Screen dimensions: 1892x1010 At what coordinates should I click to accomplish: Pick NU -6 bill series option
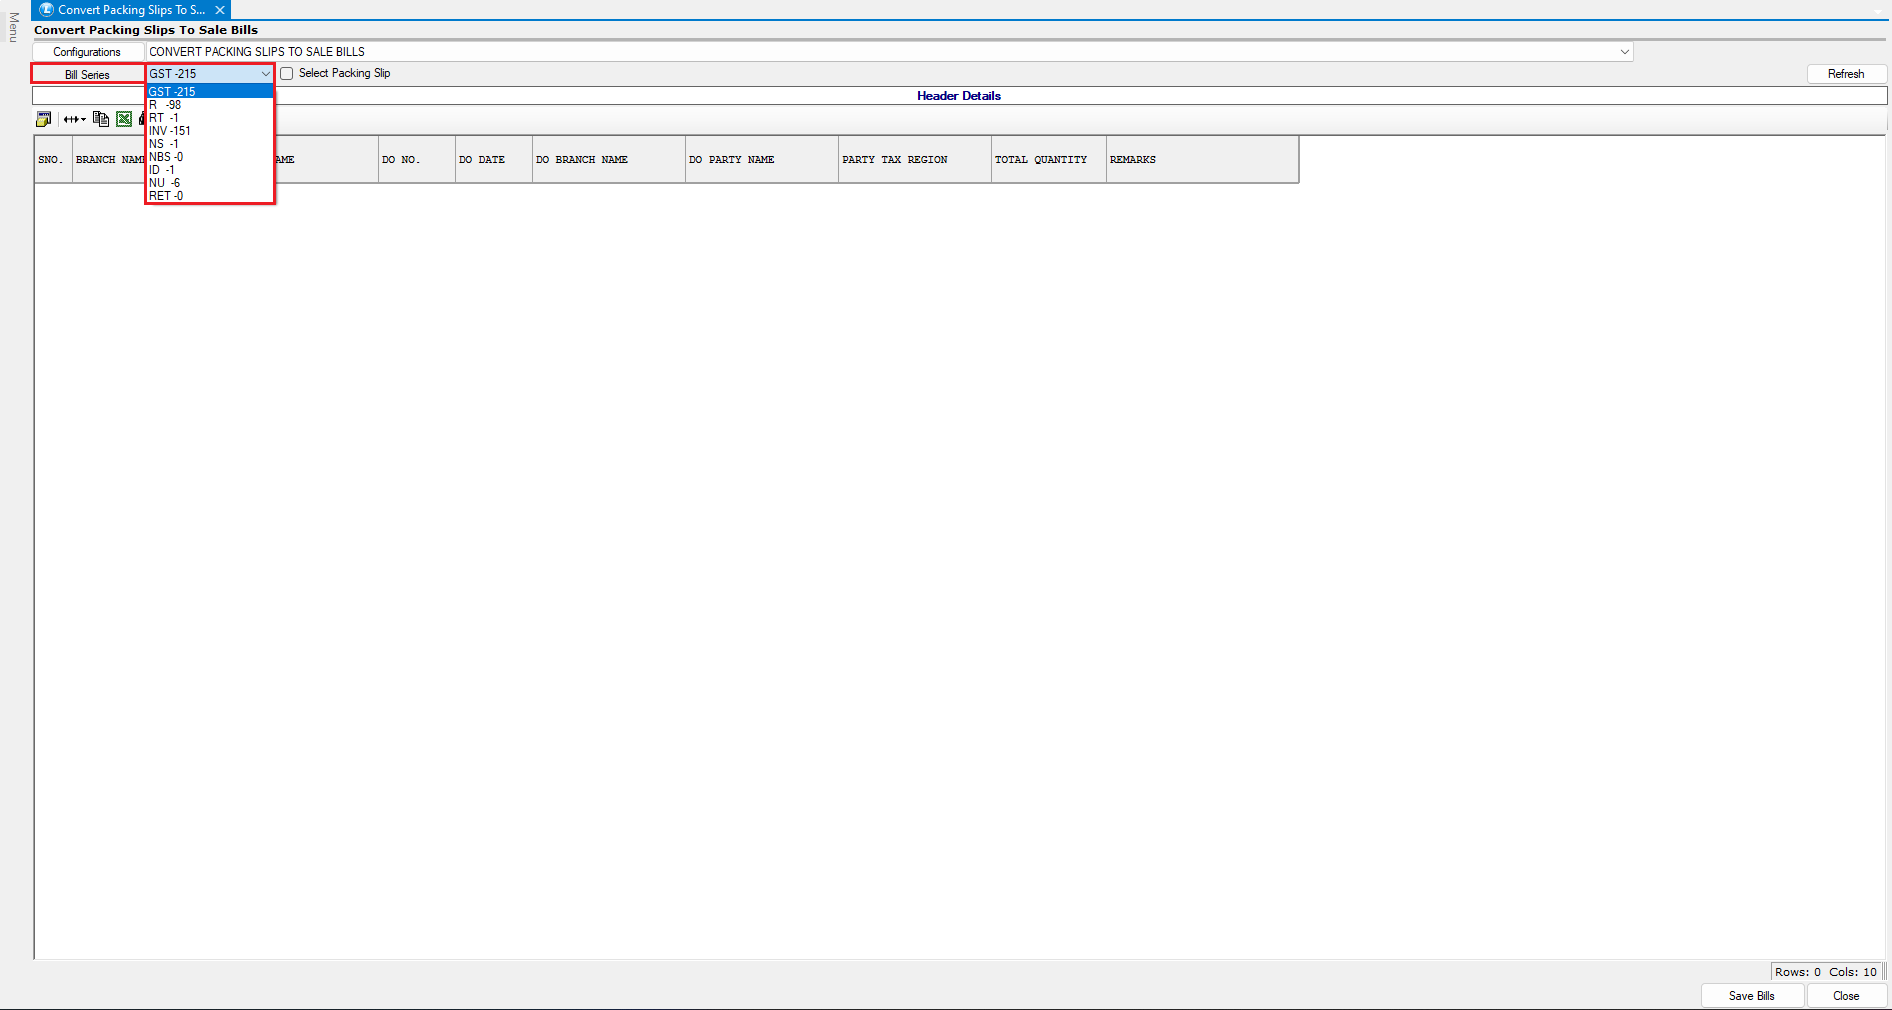point(165,183)
